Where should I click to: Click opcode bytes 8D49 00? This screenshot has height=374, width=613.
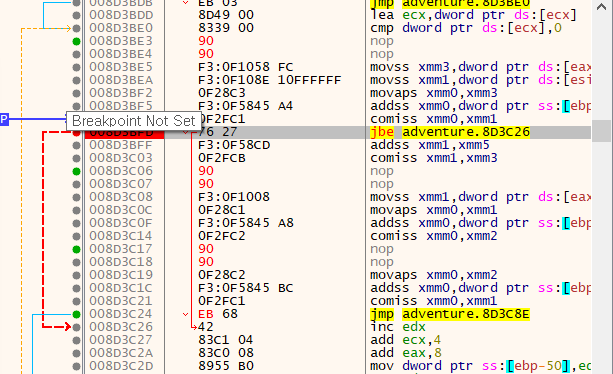(x=226, y=15)
